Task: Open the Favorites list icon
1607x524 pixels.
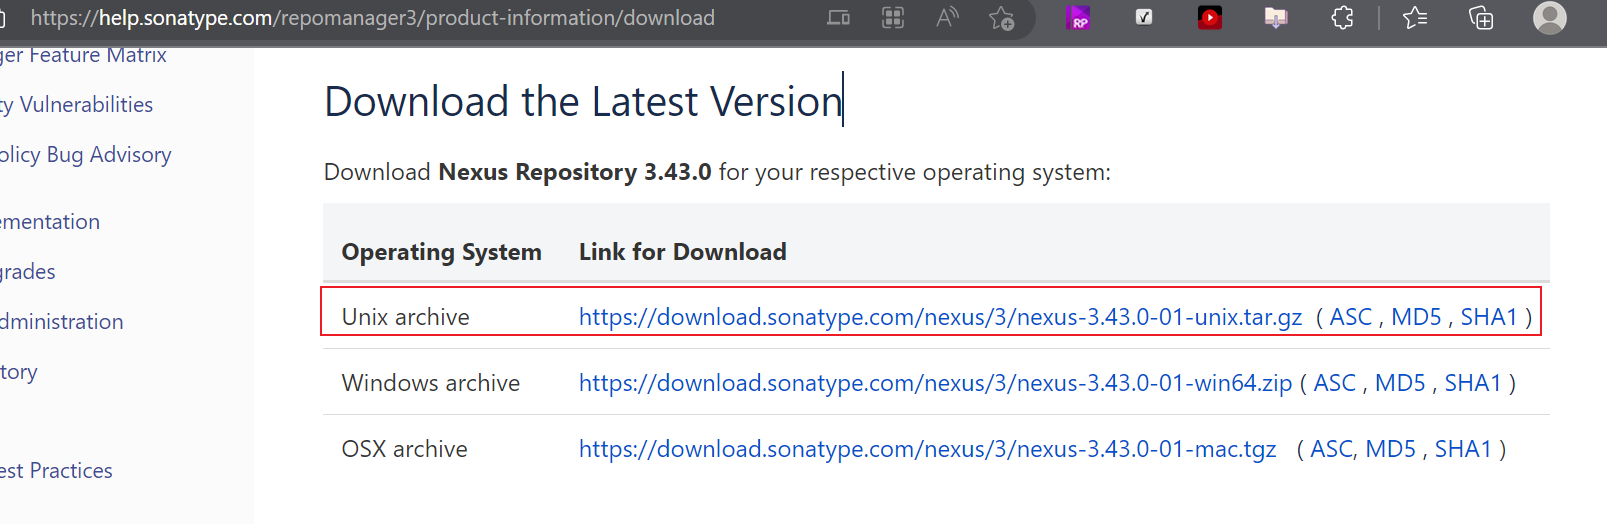Action: [x=1415, y=17]
